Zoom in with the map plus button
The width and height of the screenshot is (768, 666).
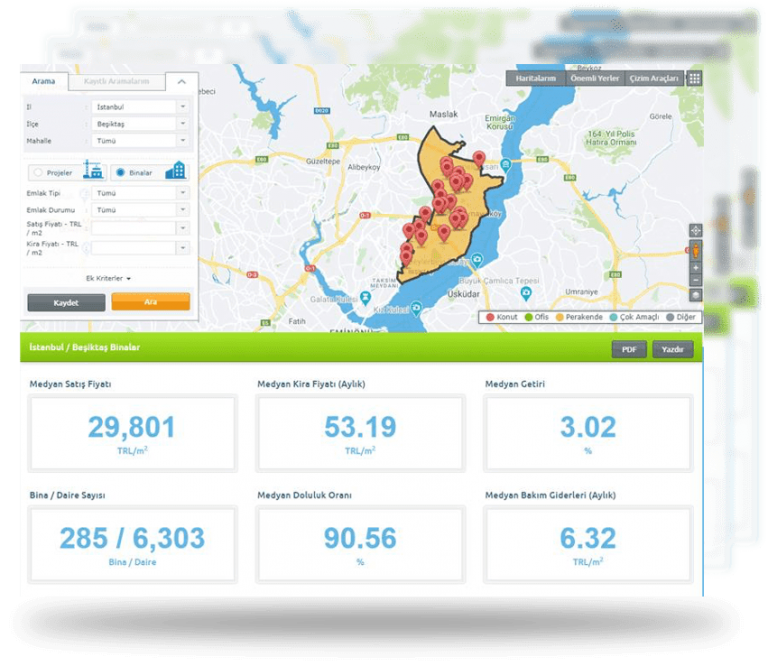pyautogui.click(x=696, y=268)
